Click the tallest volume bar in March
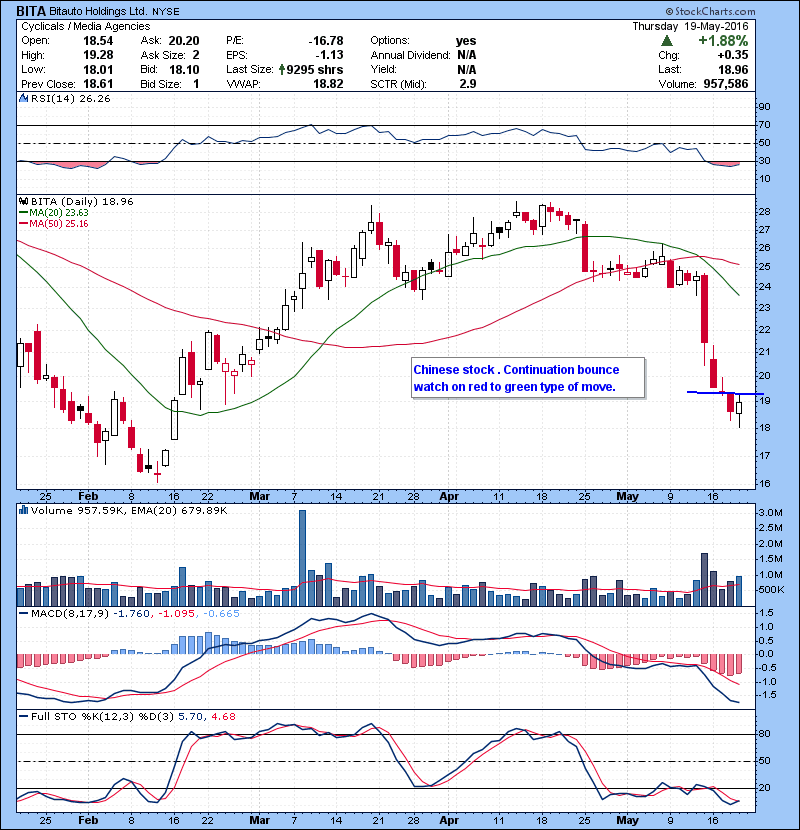800x830 pixels. (x=302, y=558)
